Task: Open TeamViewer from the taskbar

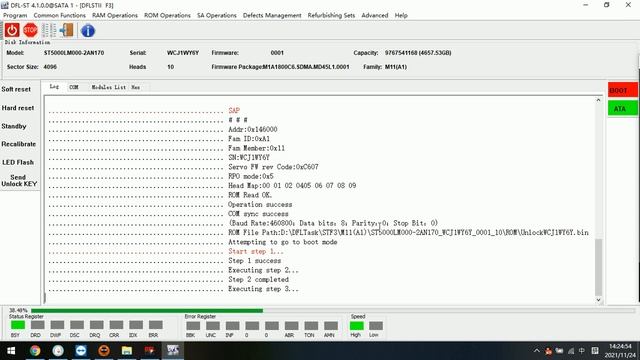Action: coord(81,351)
